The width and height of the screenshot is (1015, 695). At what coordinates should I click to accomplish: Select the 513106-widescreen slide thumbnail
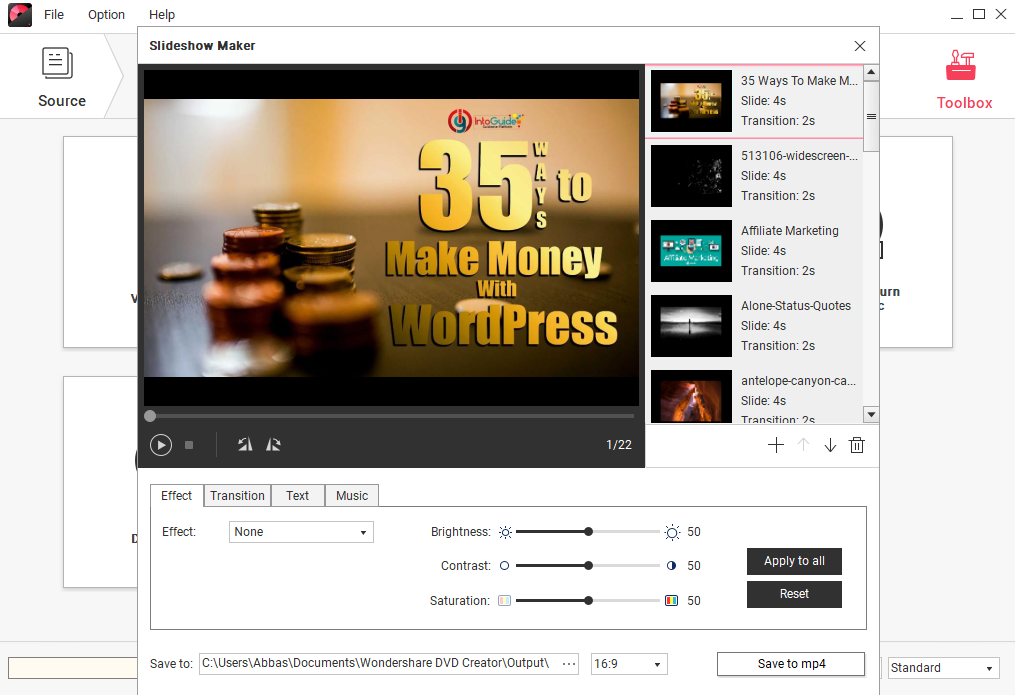691,176
